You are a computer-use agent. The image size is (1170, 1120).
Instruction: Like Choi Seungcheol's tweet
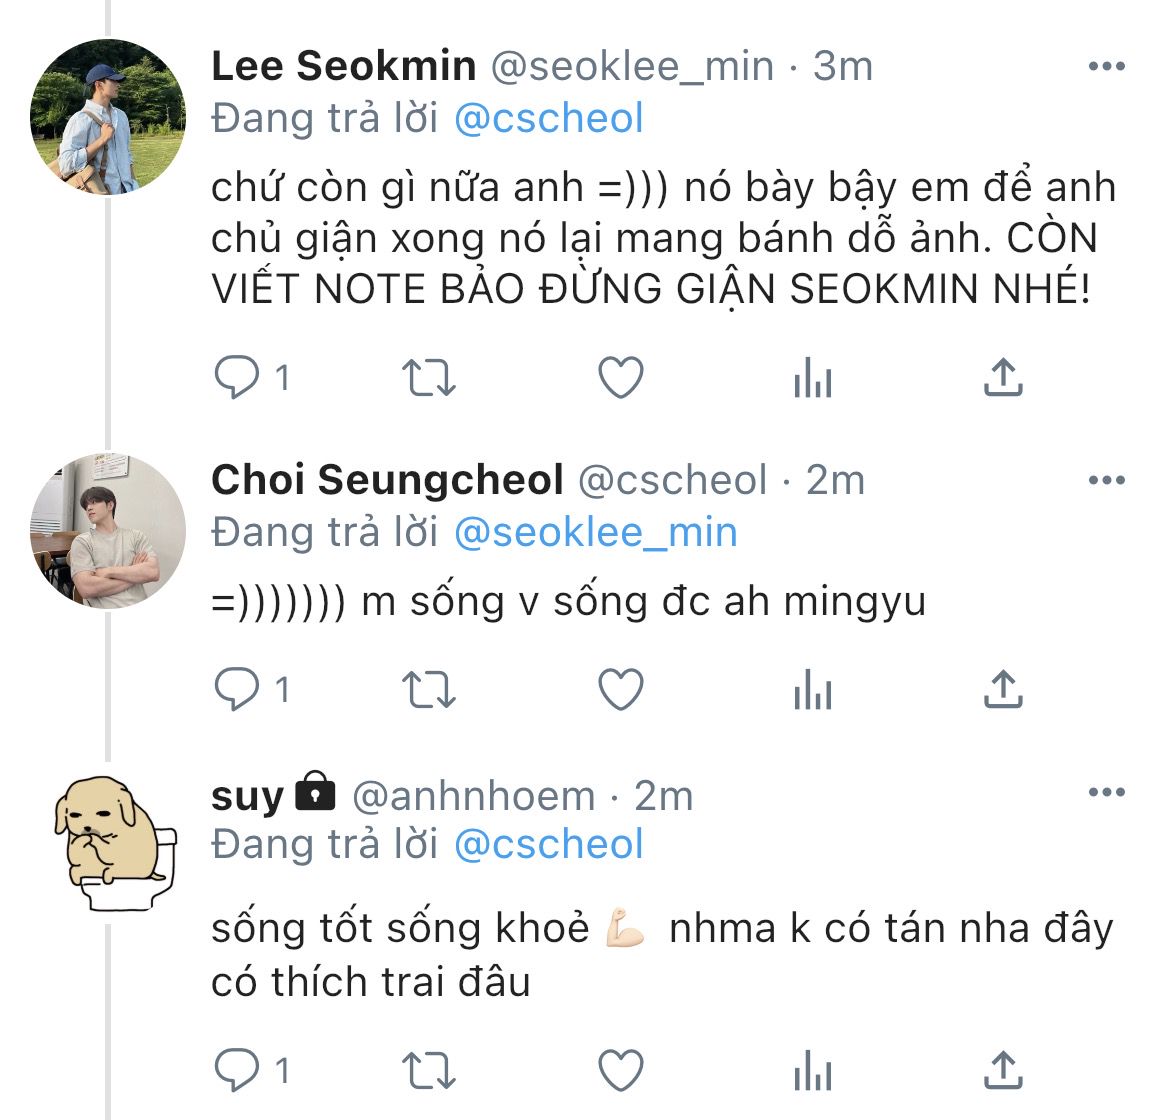coord(620,690)
